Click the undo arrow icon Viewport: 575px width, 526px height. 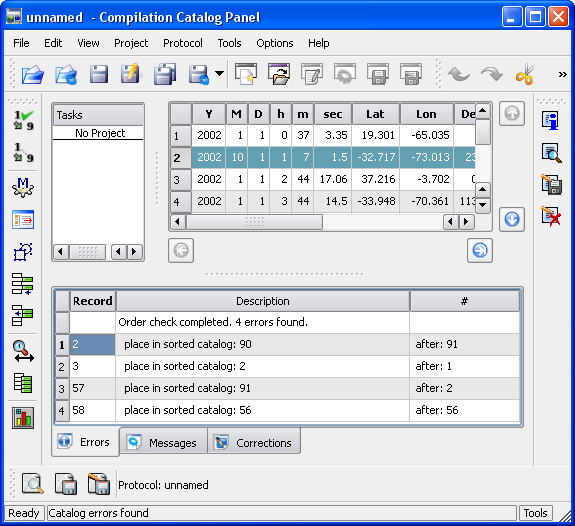click(x=459, y=74)
